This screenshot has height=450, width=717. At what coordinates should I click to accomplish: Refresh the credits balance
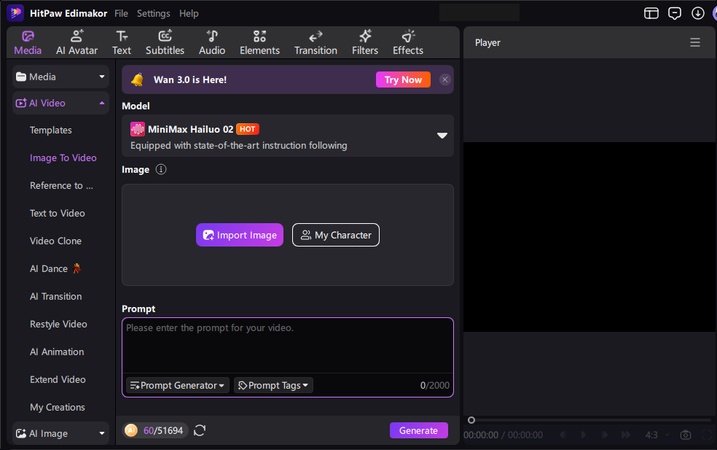point(199,430)
